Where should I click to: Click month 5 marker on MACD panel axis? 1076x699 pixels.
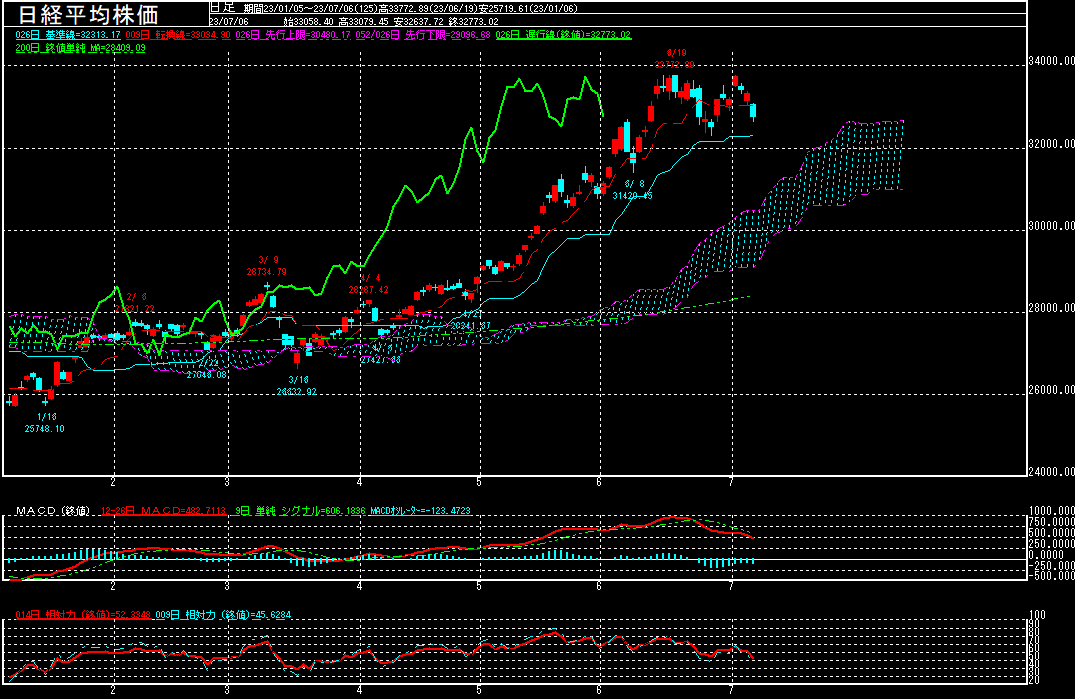pyautogui.click(x=479, y=587)
